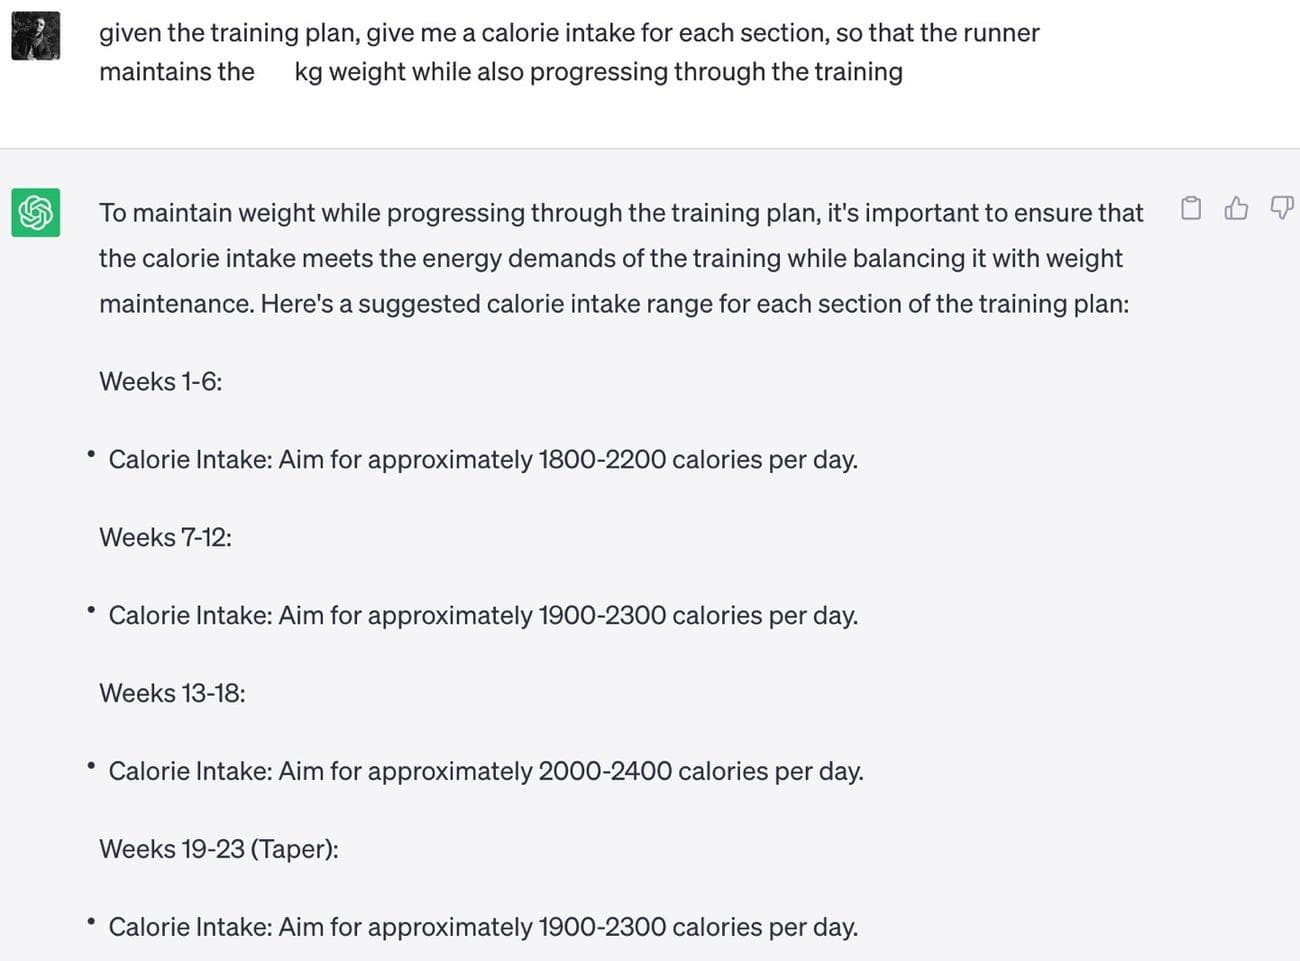Click the "kg weight while also progressing" prompt line
The height and width of the screenshot is (961, 1300).
[x=598, y=72]
